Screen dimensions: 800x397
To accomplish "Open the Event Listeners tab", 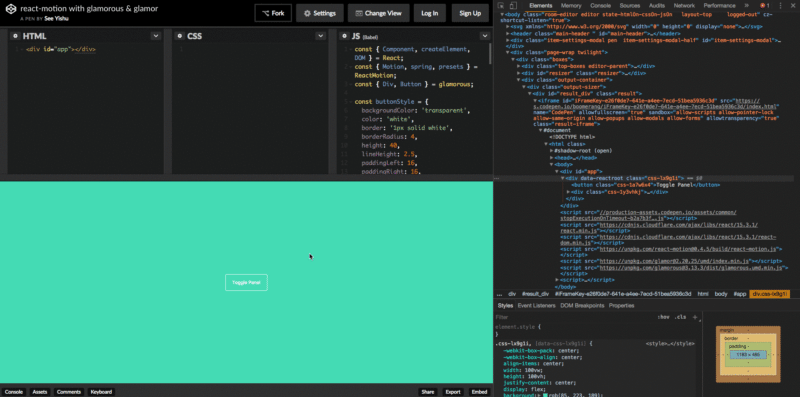I will [536, 306].
